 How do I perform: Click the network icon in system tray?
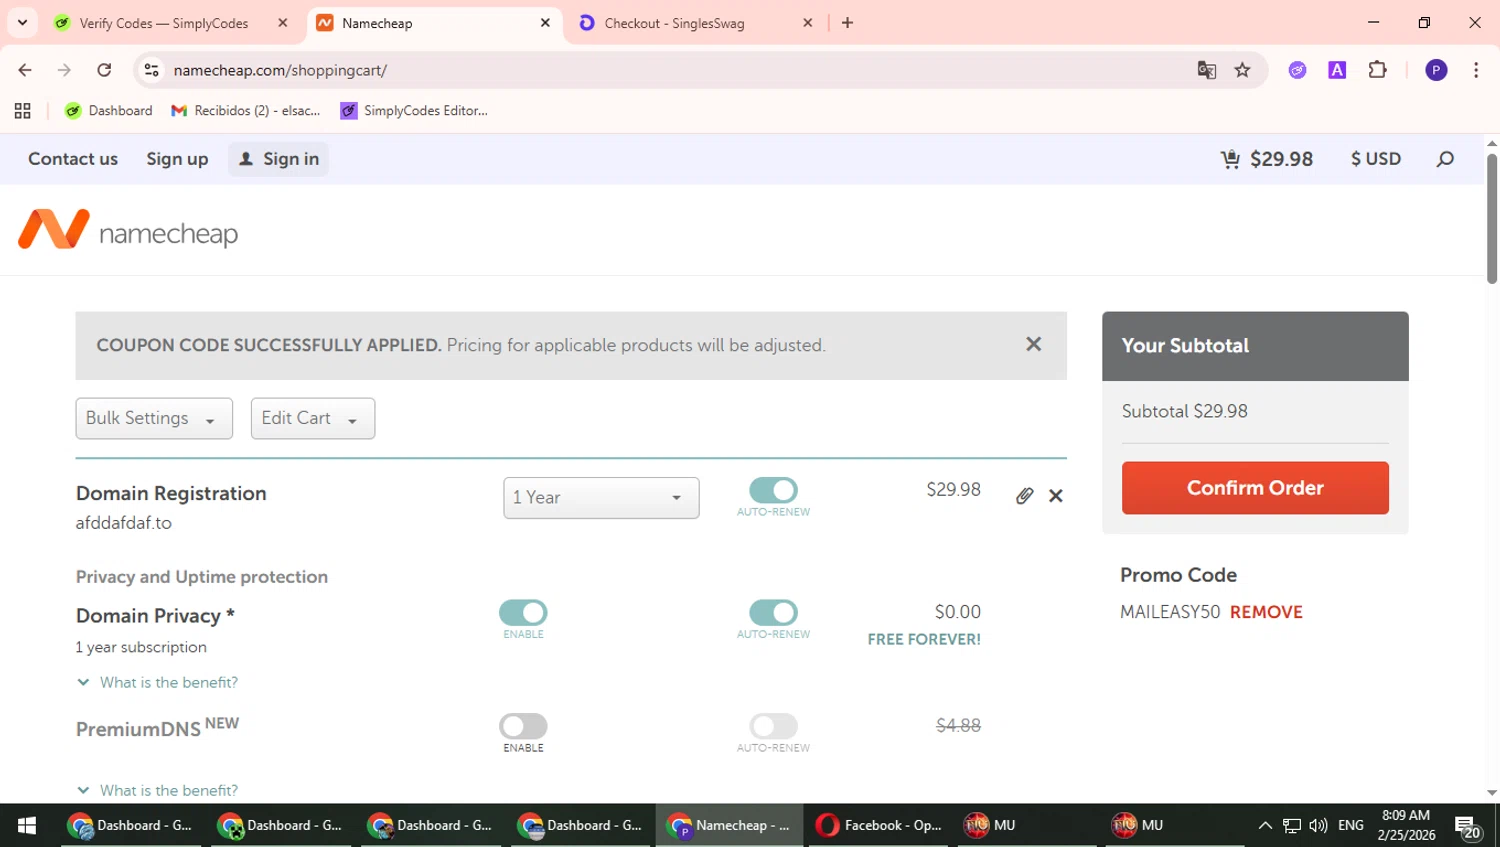pos(1292,825)
